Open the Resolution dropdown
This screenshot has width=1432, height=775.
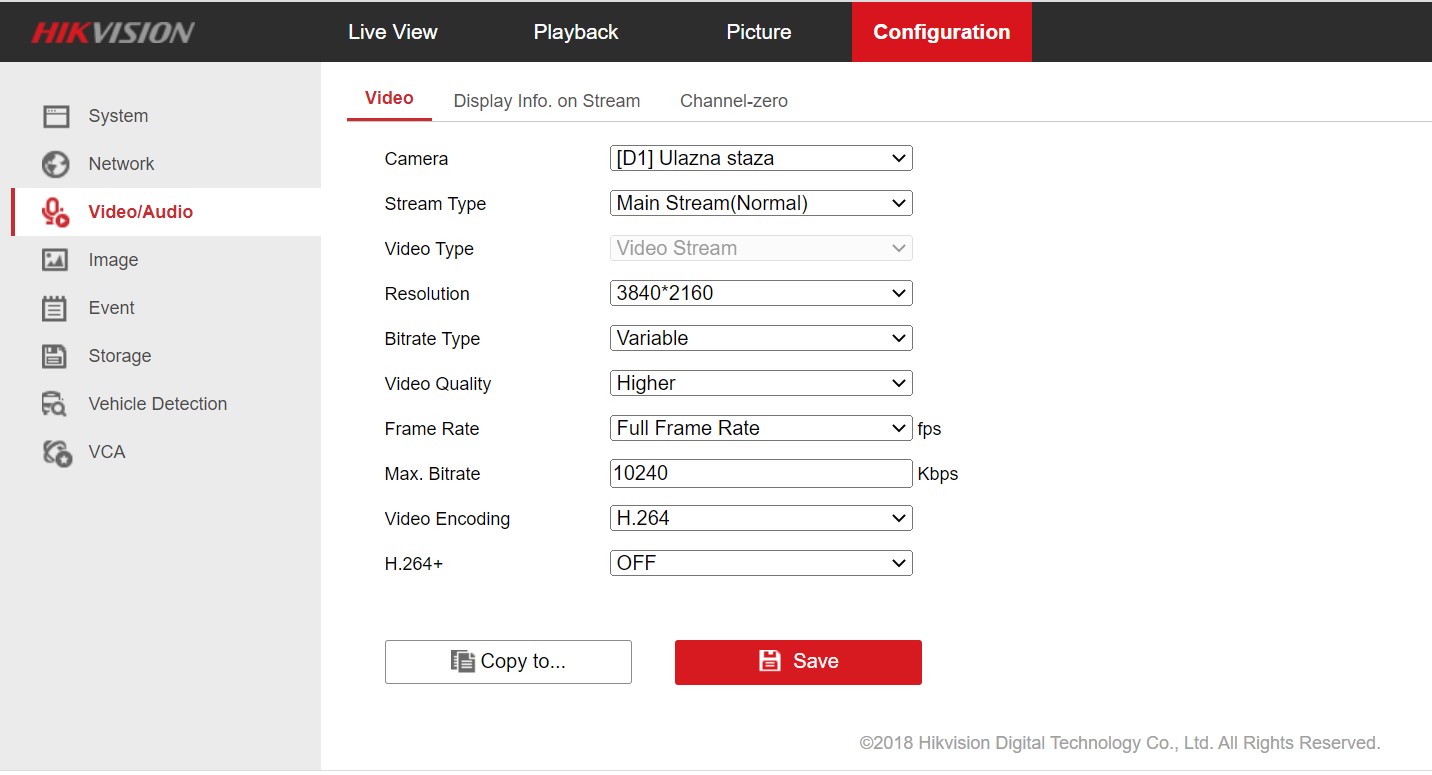(760, 293)
